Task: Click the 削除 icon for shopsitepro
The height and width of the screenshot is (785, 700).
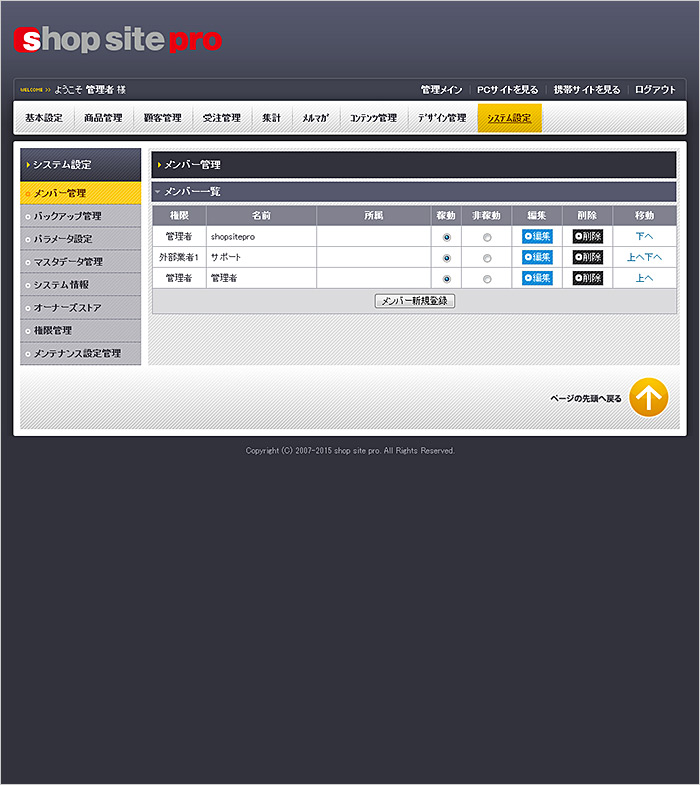Action: point(587,237)
